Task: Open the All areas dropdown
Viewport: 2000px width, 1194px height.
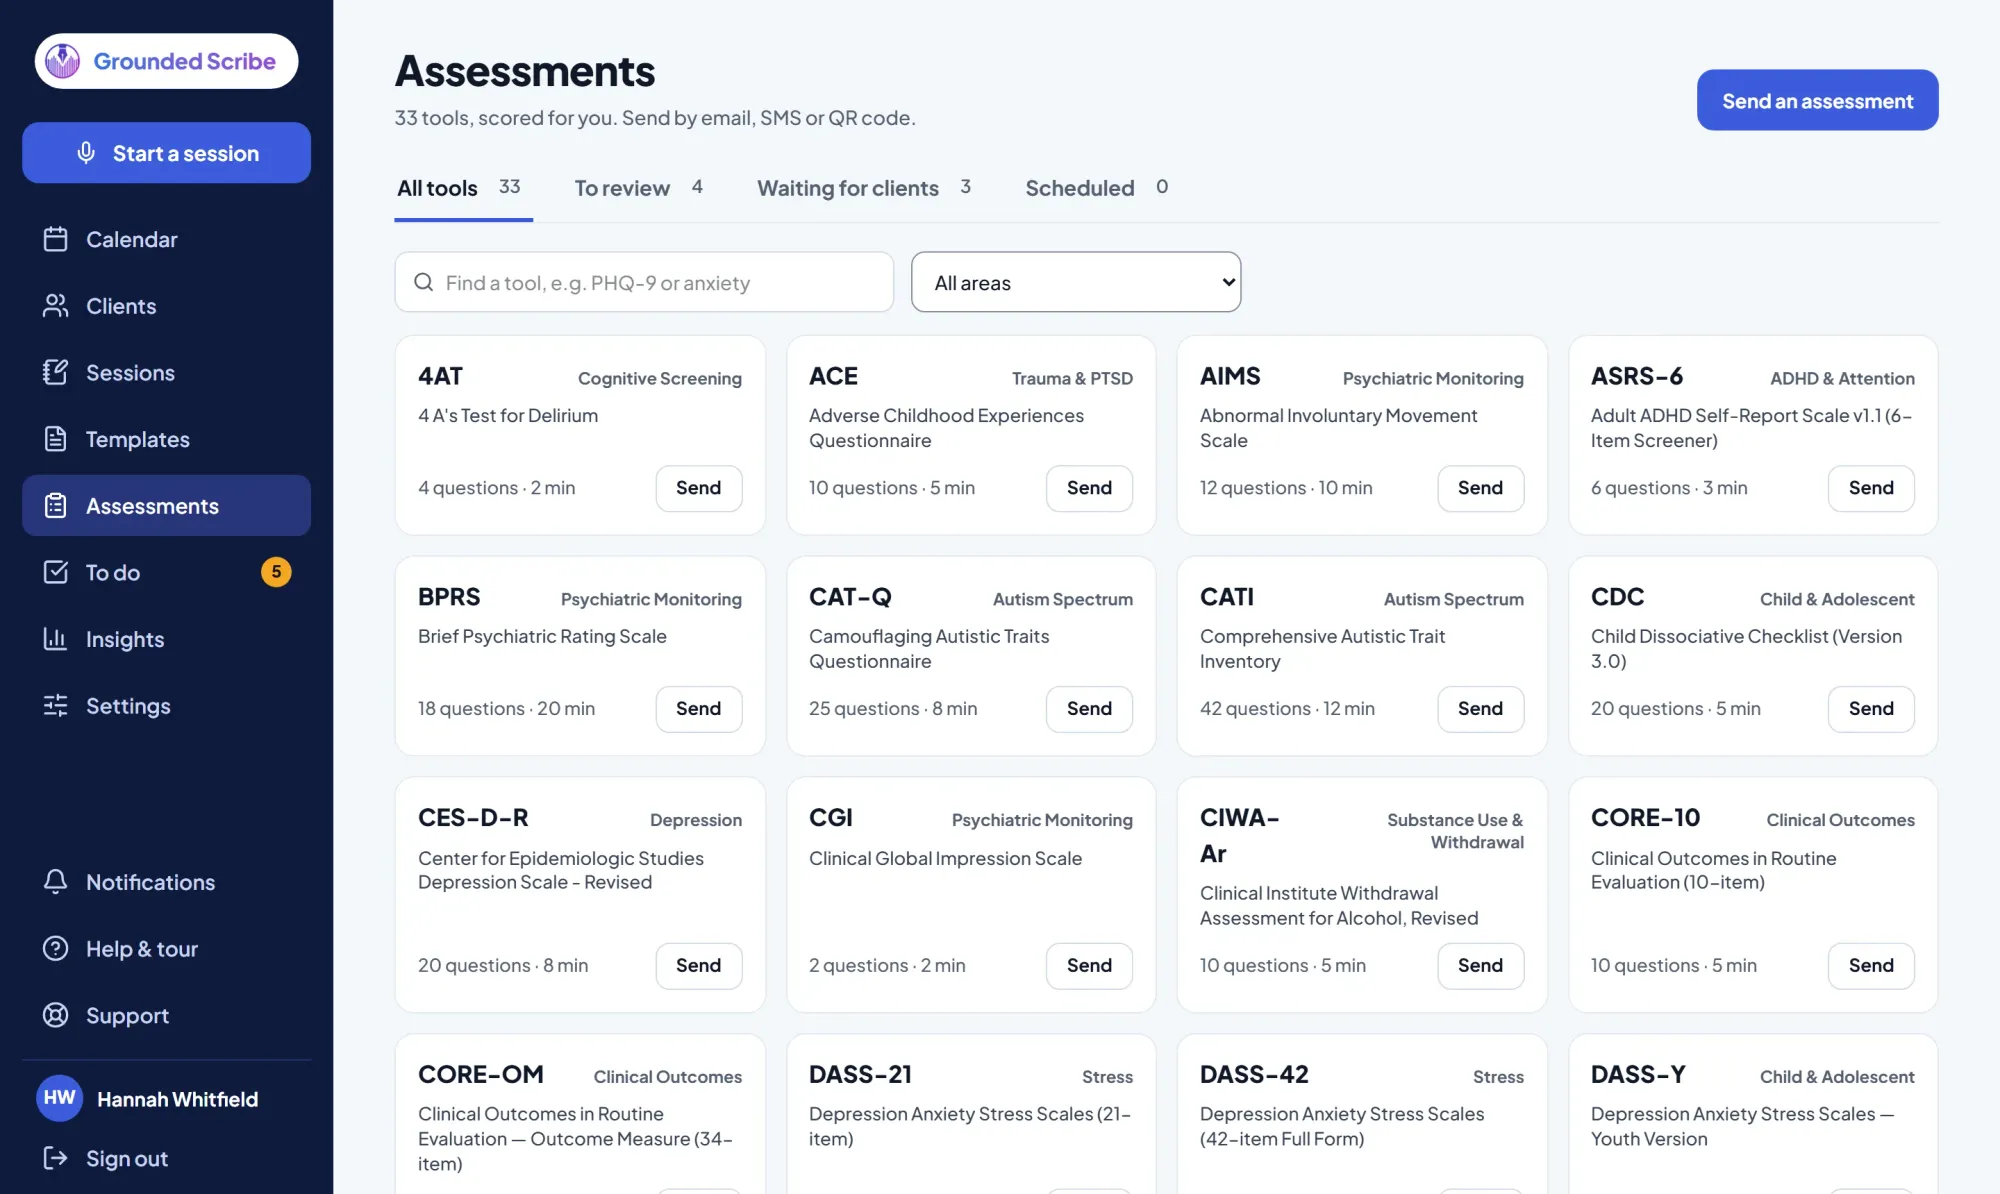Action: click(1076, 282)
